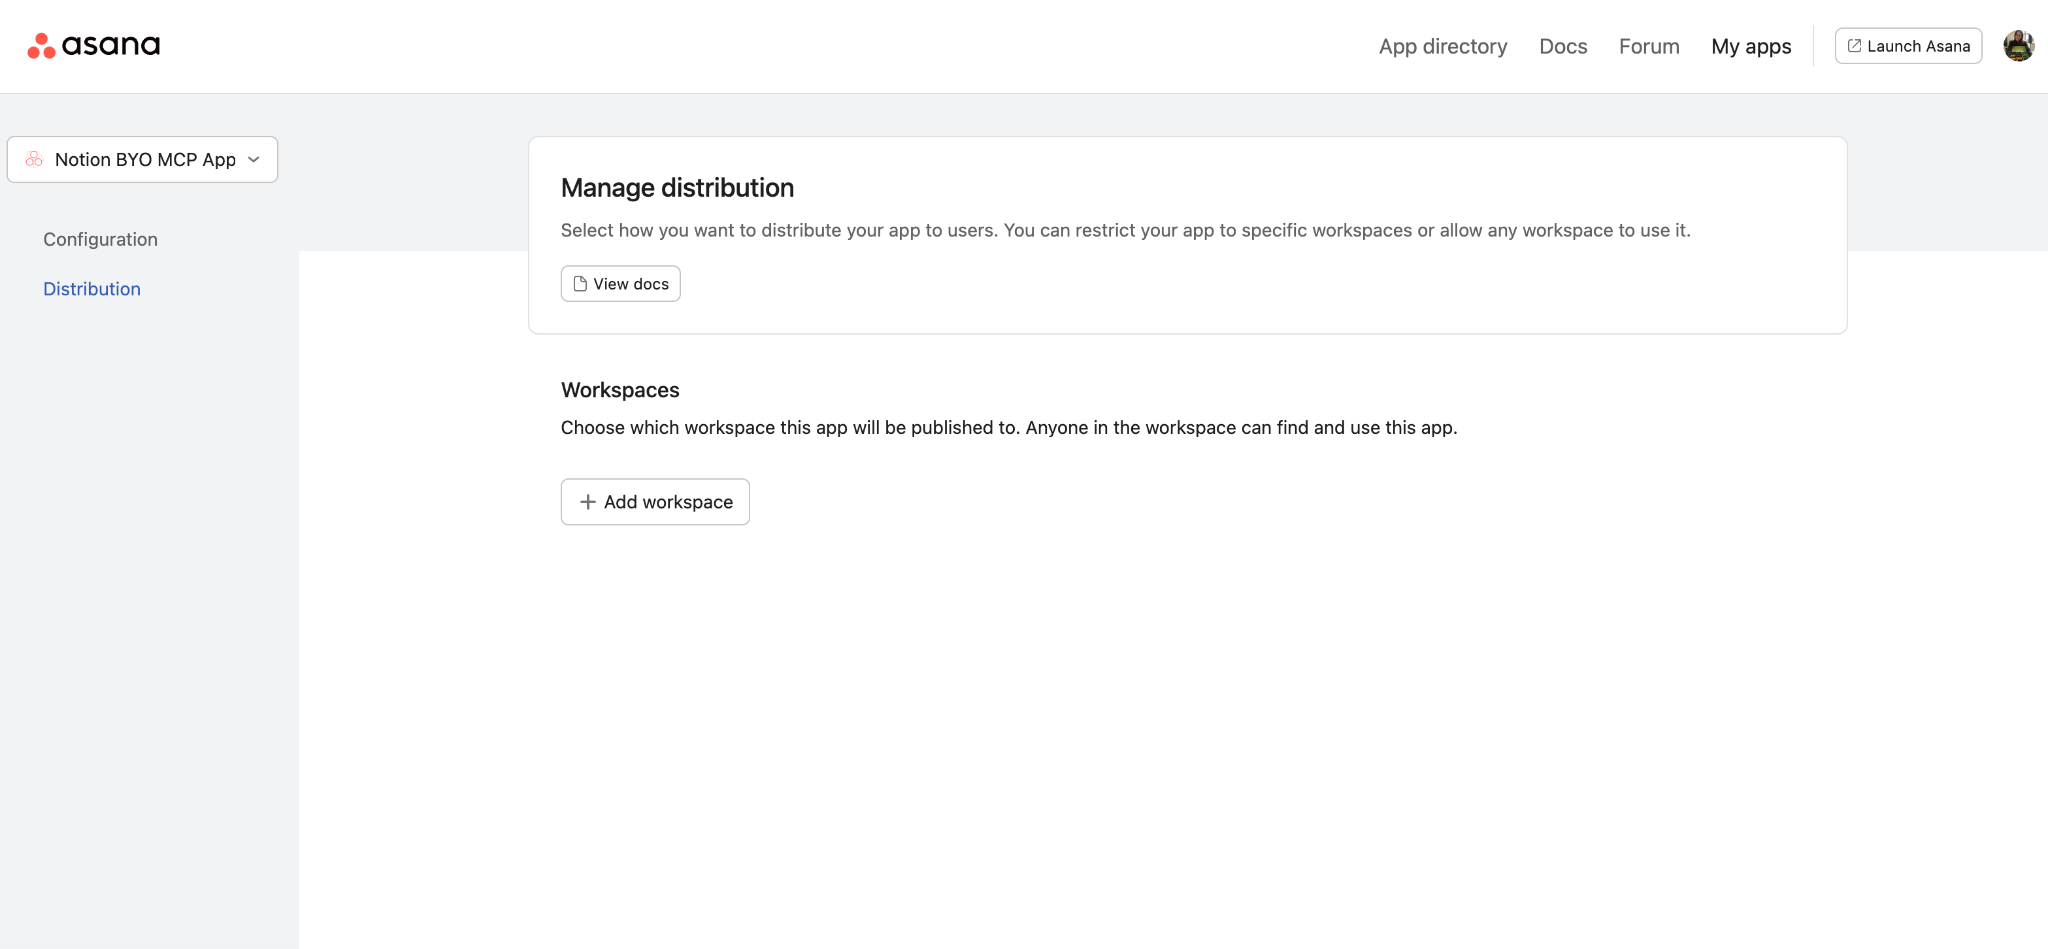Expand the Notion BYO MCP App dropdown
The height and width of the screenshot is (949, 2048).
pyautogui.click(x=142, y=159)
